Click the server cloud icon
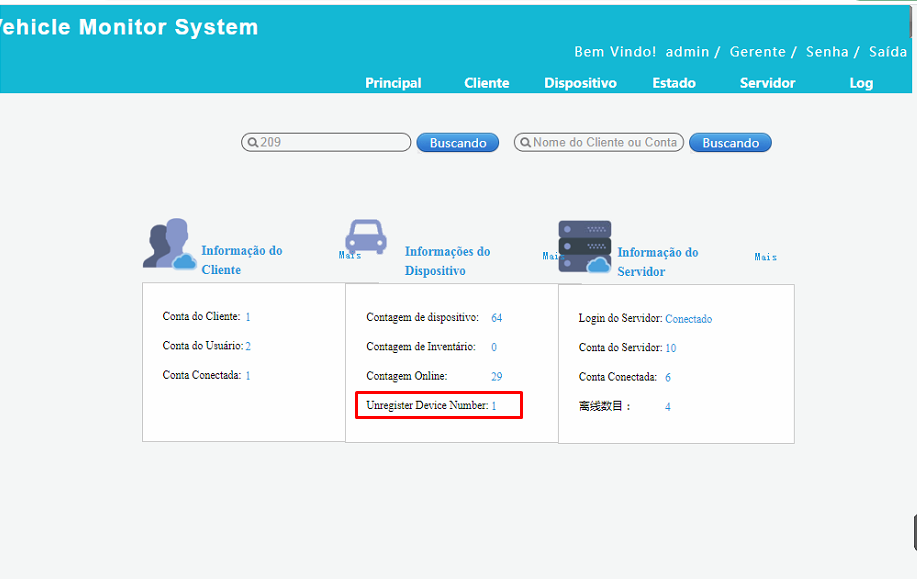The image size is (917, 579). [x=584, y=246]
